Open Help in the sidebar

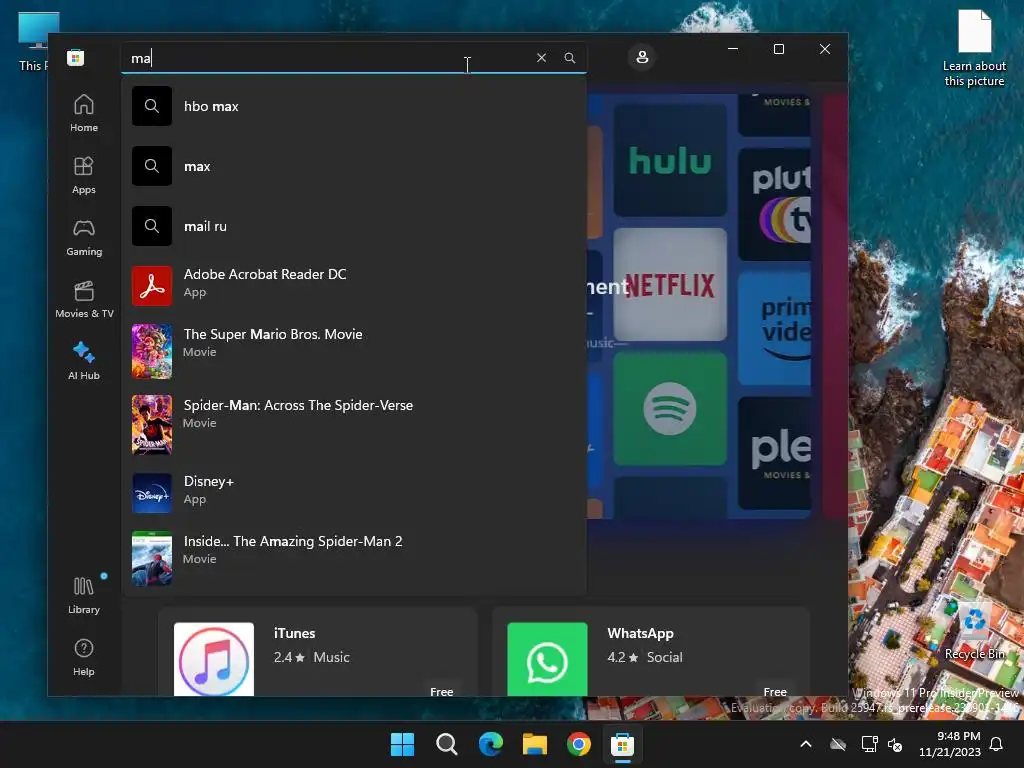coord(84,657)
